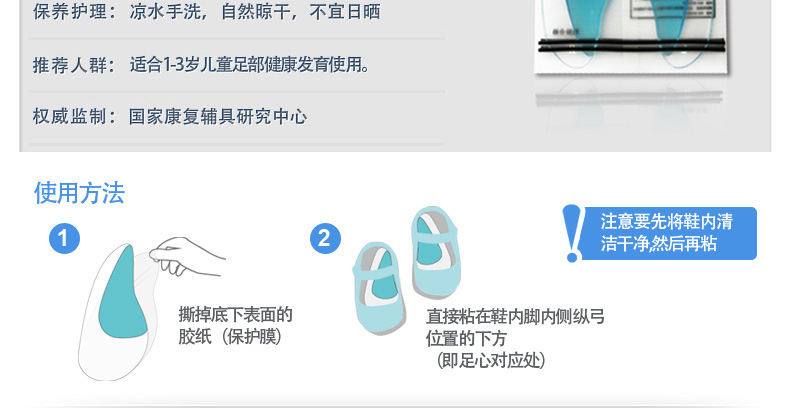Click the 权威监制 label

[x=70, y=117]
